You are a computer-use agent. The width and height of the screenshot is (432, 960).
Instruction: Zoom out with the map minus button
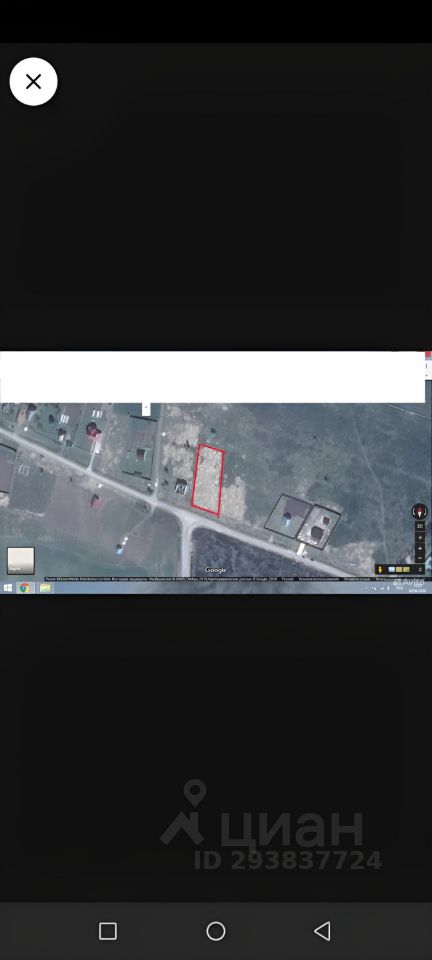click(420, 549)
